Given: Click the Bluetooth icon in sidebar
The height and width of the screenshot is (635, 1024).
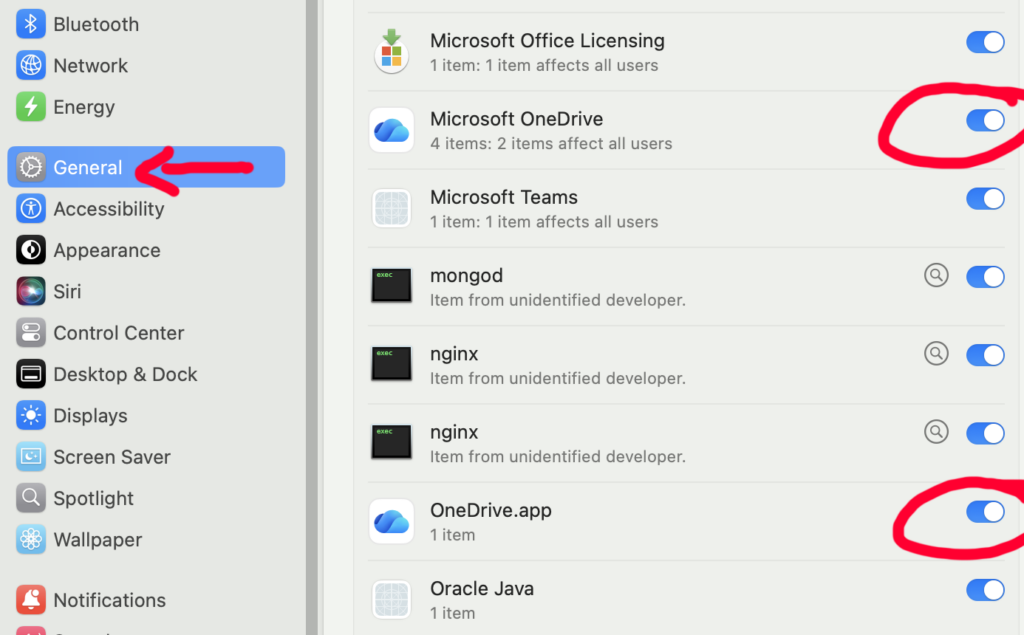Looking at the screenshot, I should (31, 24).
